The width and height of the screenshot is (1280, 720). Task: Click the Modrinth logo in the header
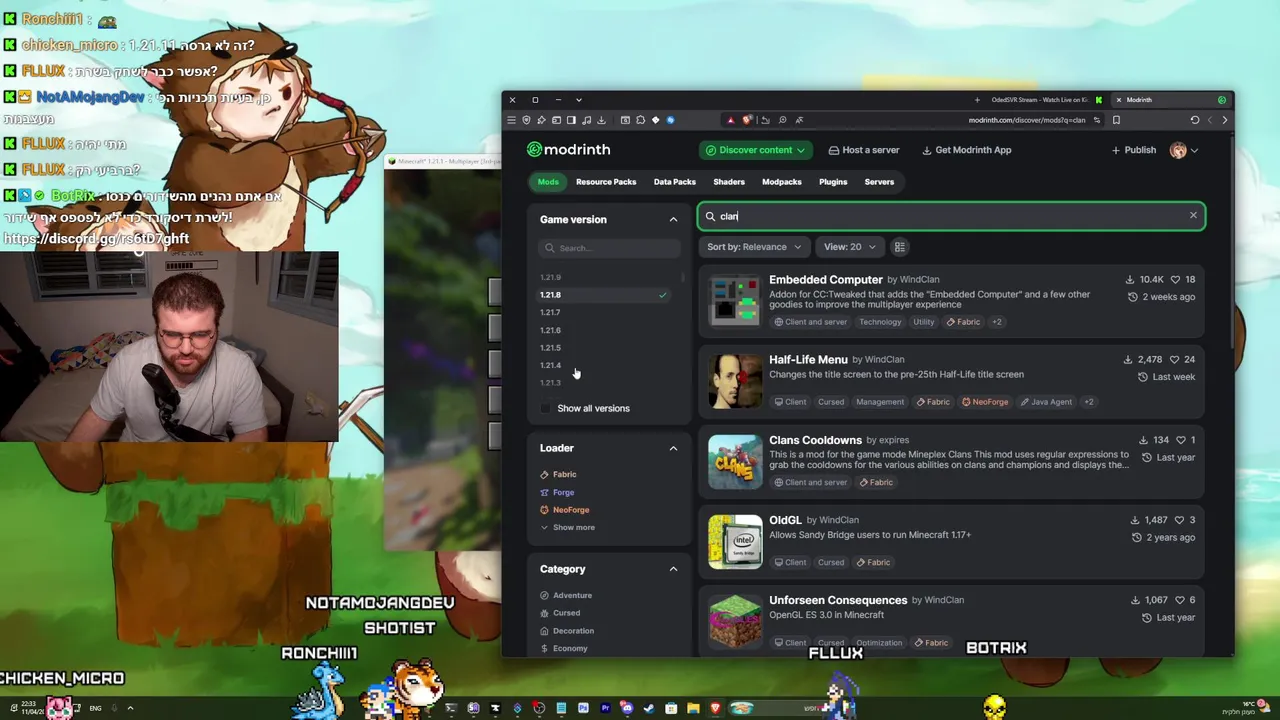[568, 150]
